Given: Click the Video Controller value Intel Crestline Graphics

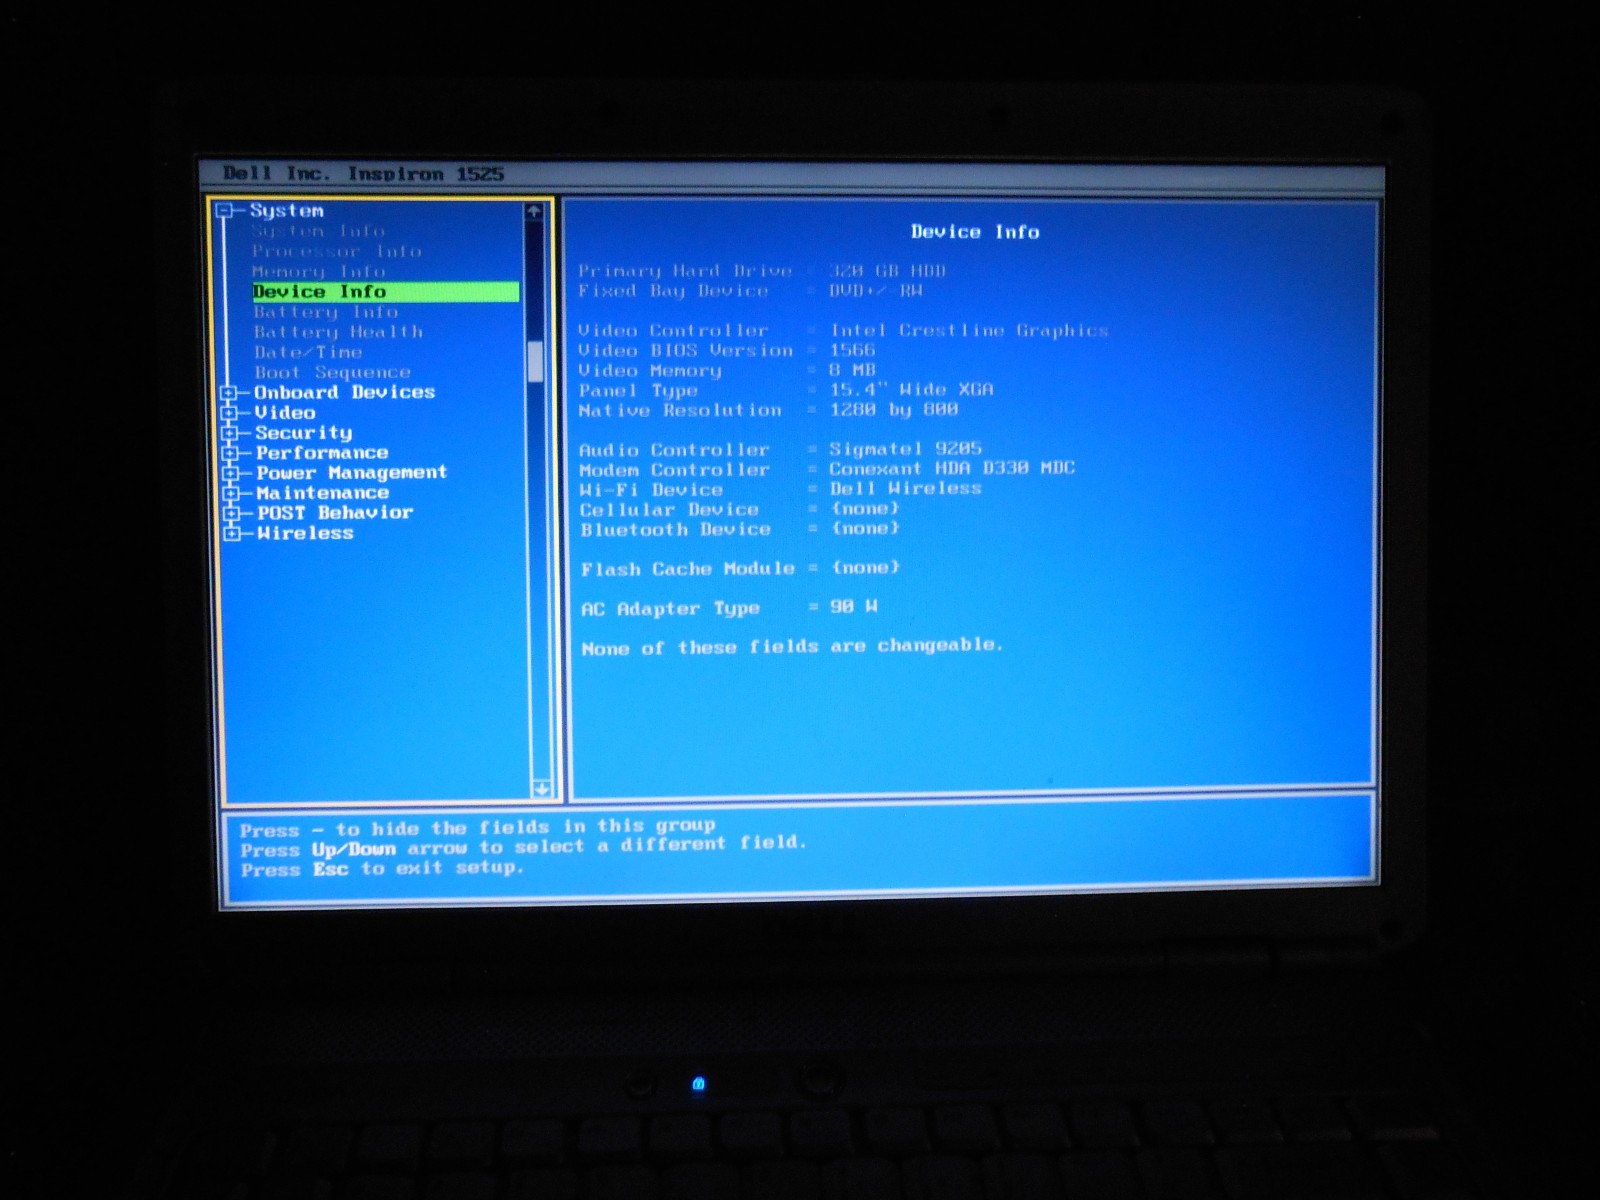Looking at the screenshot, I should [969, 331].
